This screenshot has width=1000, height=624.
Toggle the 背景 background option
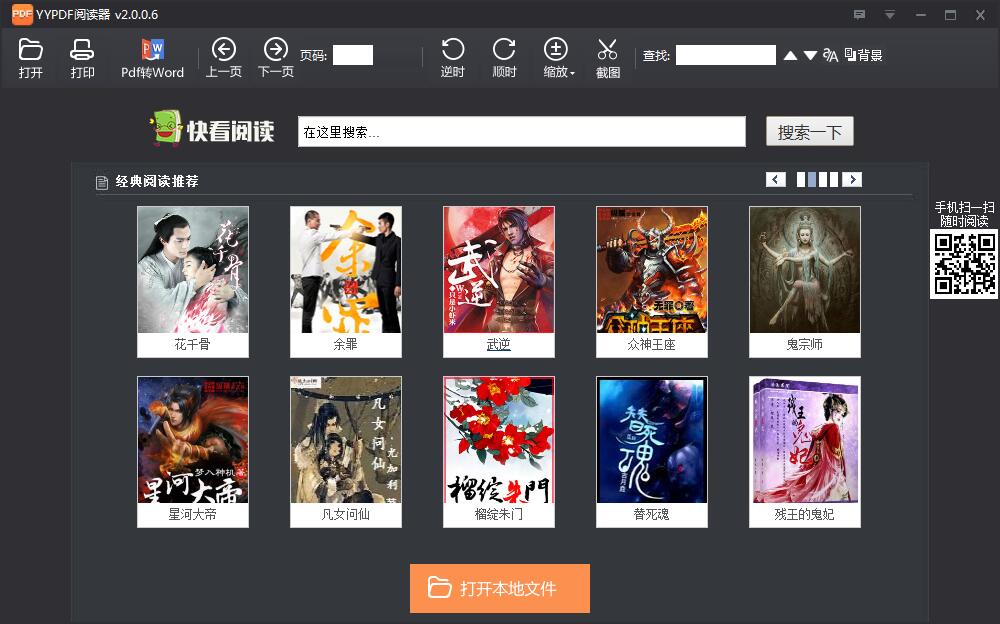tap(864, 55)
